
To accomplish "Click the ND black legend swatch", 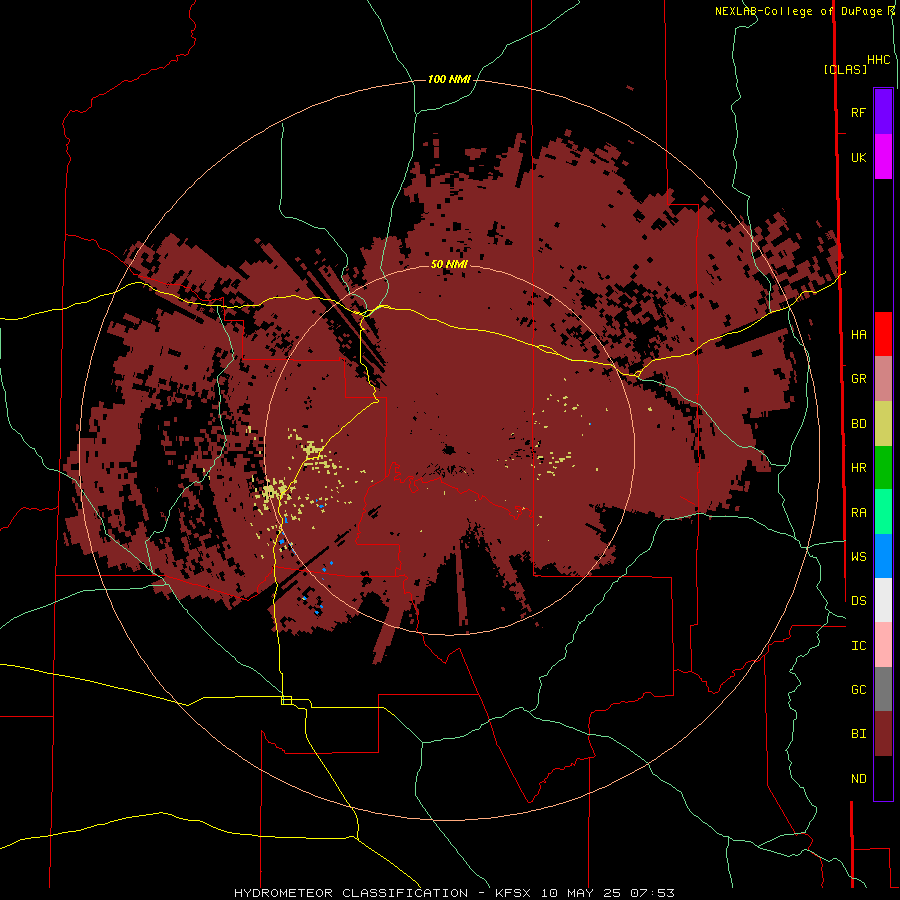I will point(883,778).
